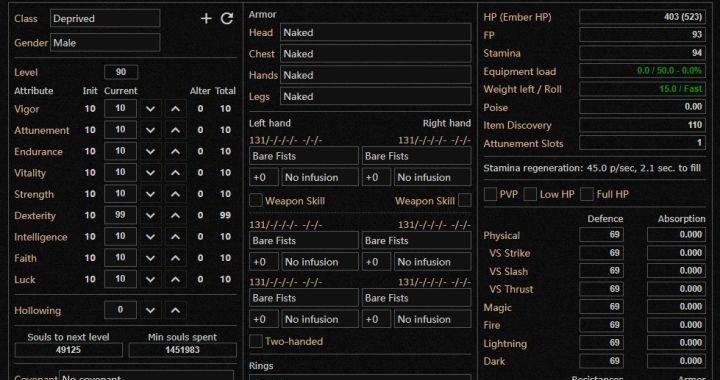This screenshot has width=720, height=380.
Task: Click the plus icon to add build
Action: 206,19
